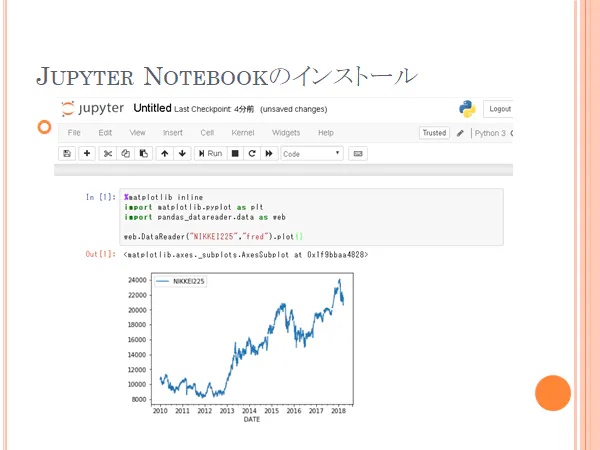Click the 24000 y-axis tick label
This screenshot has height=450, width=600.
pos(137,280)
